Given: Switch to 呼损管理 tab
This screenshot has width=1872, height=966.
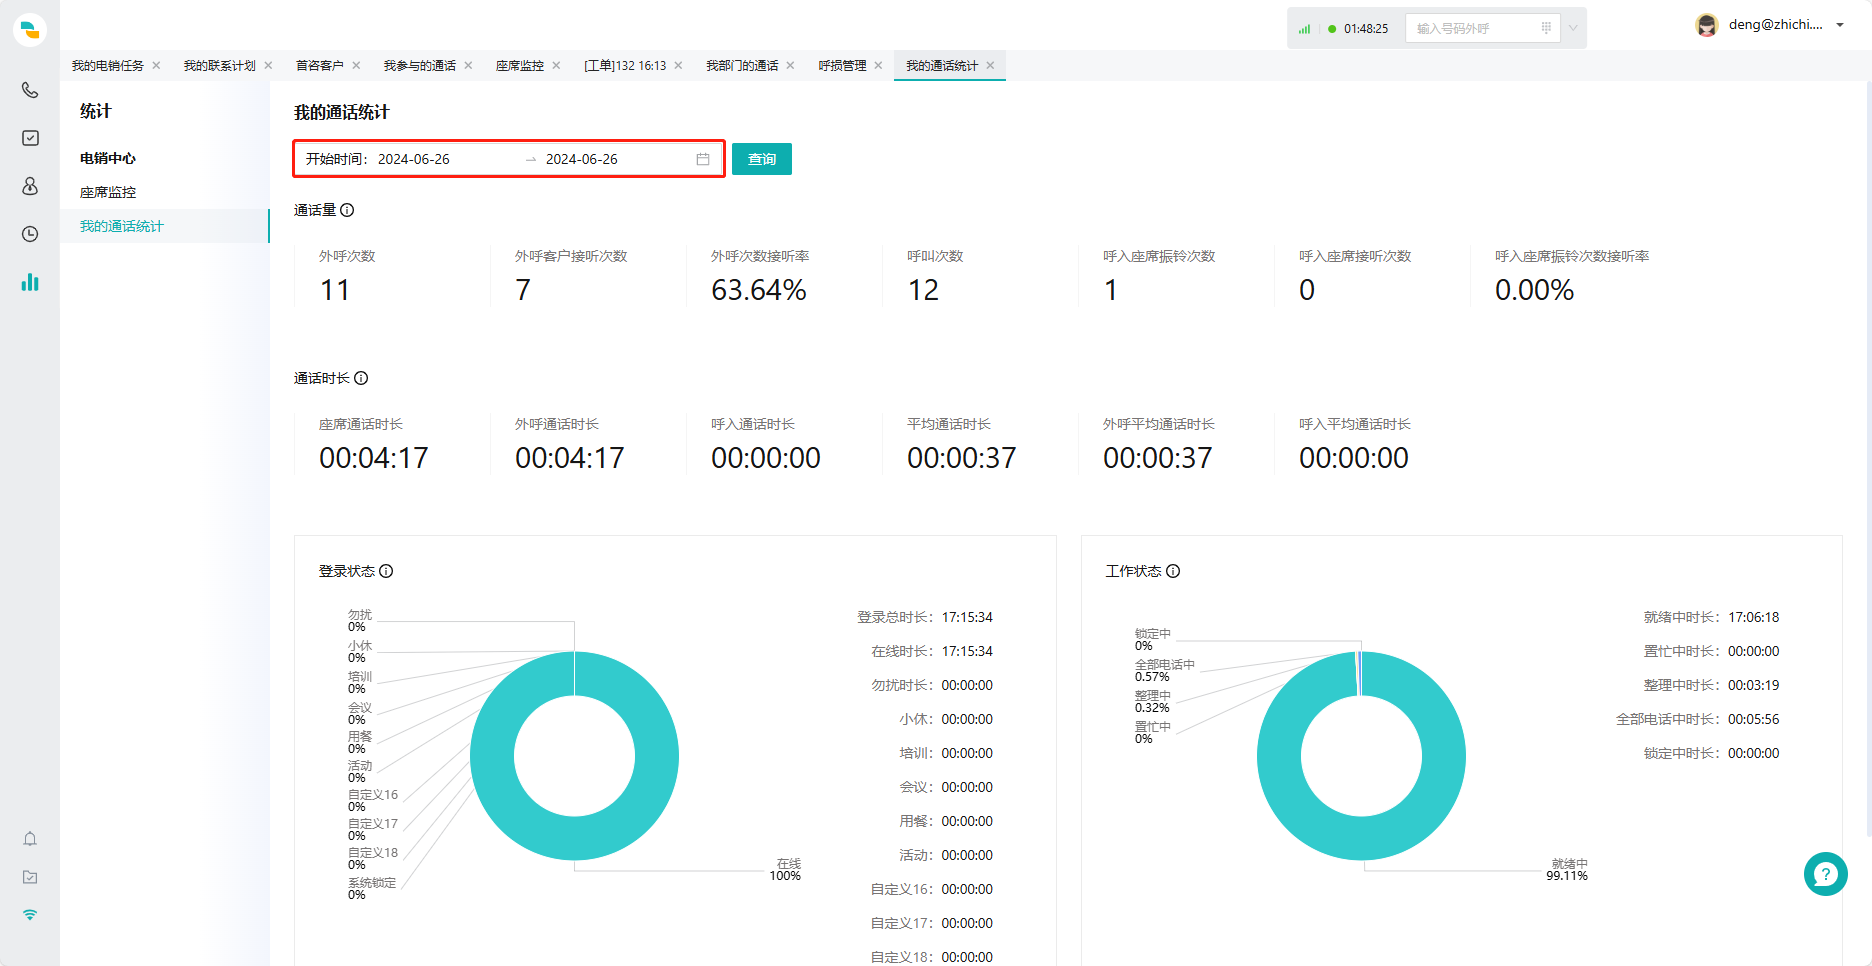Looking at the screenshot, I should (842, 65).
